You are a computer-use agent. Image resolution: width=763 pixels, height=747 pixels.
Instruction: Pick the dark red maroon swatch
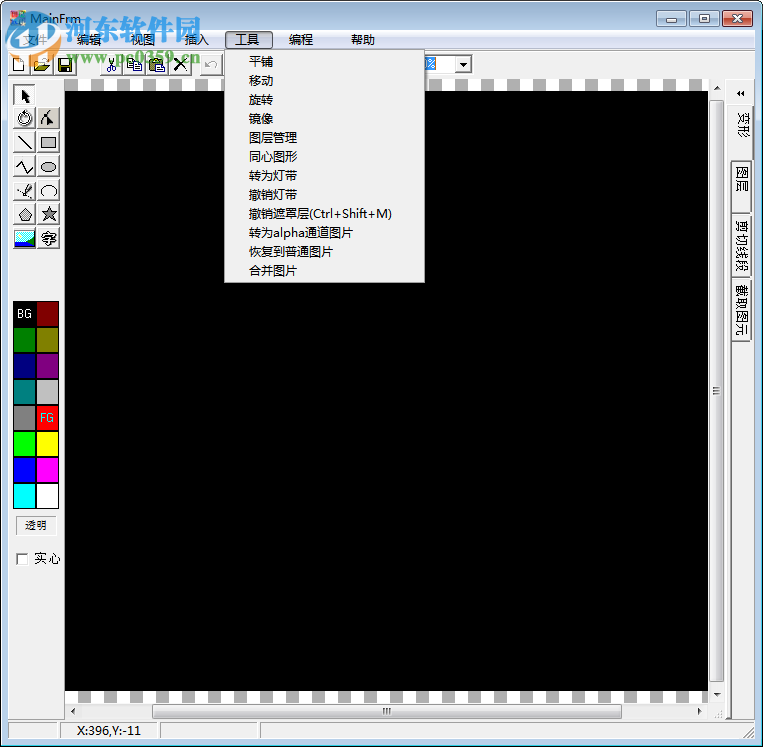[x=47, y=314]
